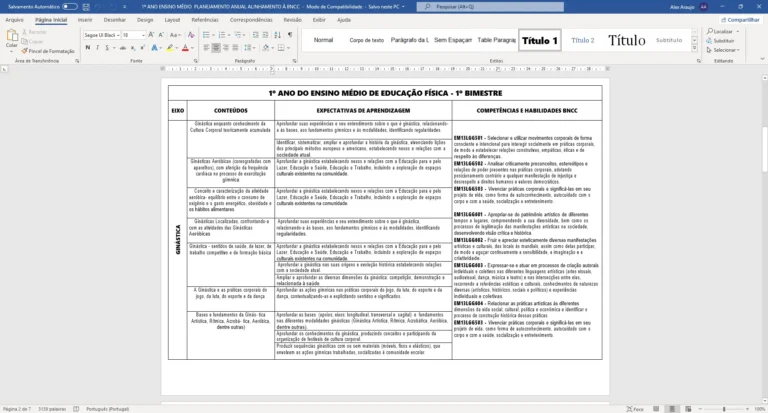768x413 pixels.
Task: Apply the Normal style
Action: (x=323, y=40)
